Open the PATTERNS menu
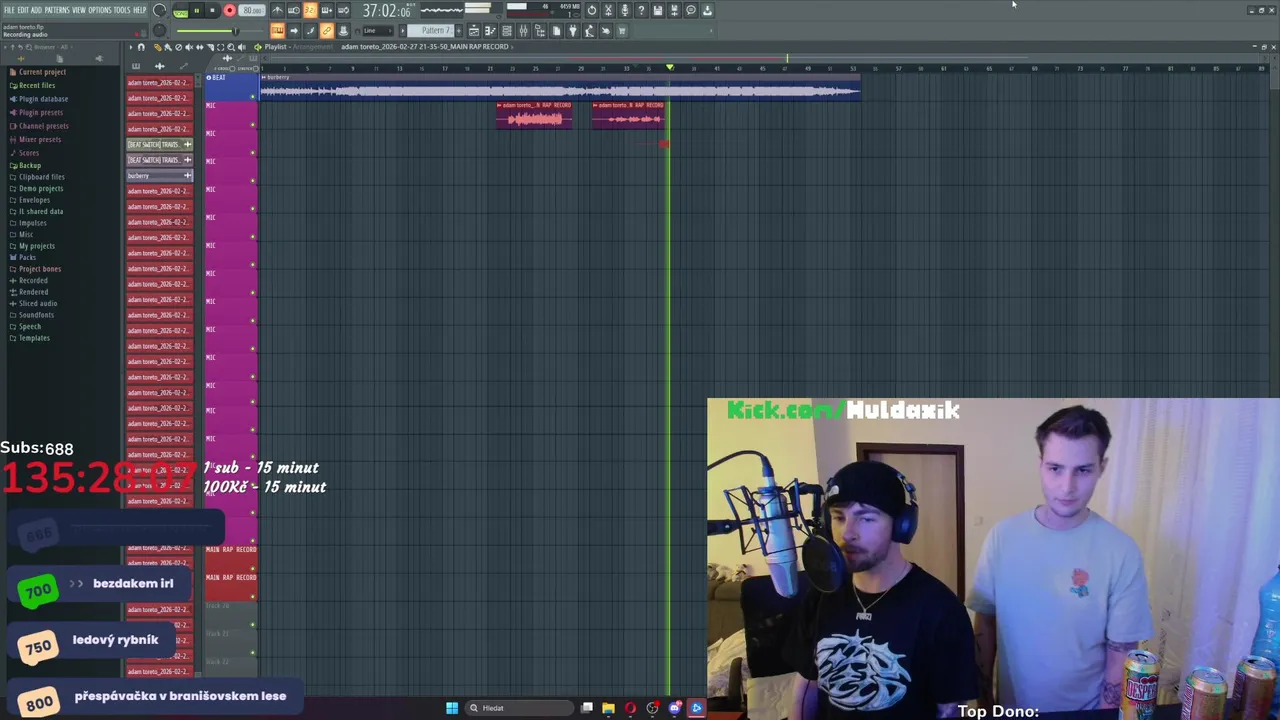The height and width of the screenshot is (720, 1280). click(x=57, y=10)
